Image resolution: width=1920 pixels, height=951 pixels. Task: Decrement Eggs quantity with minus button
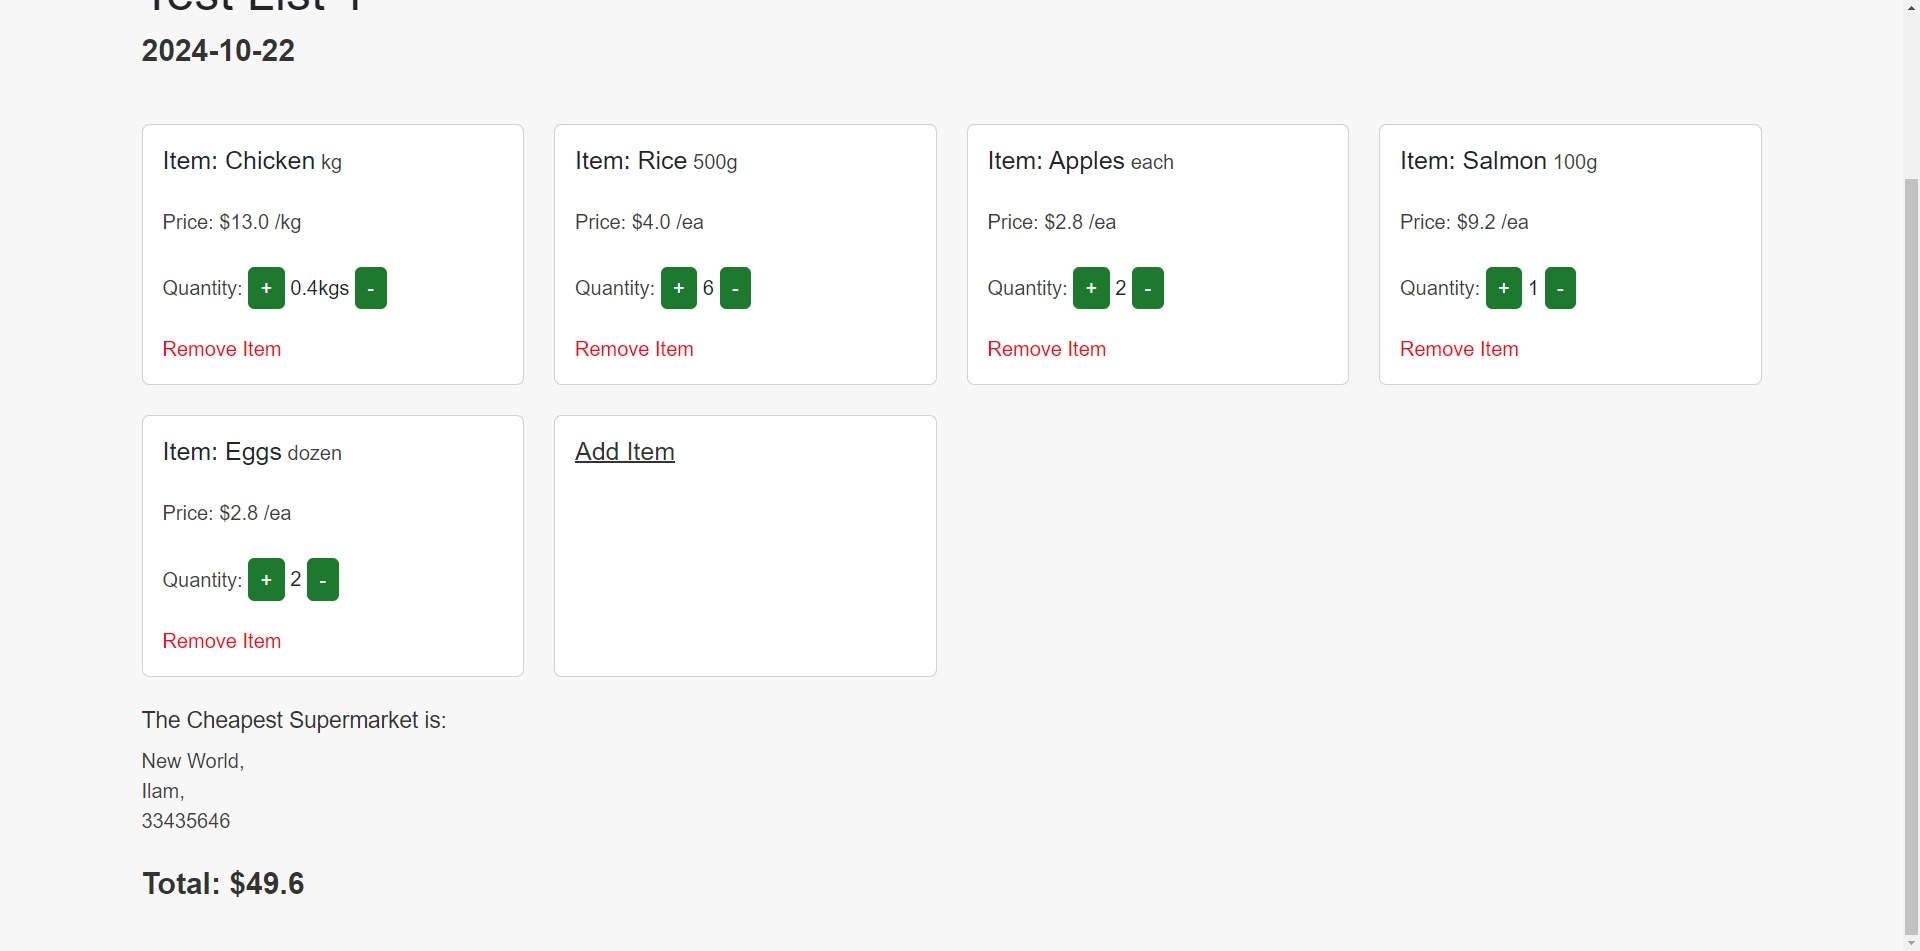[322, 580]
